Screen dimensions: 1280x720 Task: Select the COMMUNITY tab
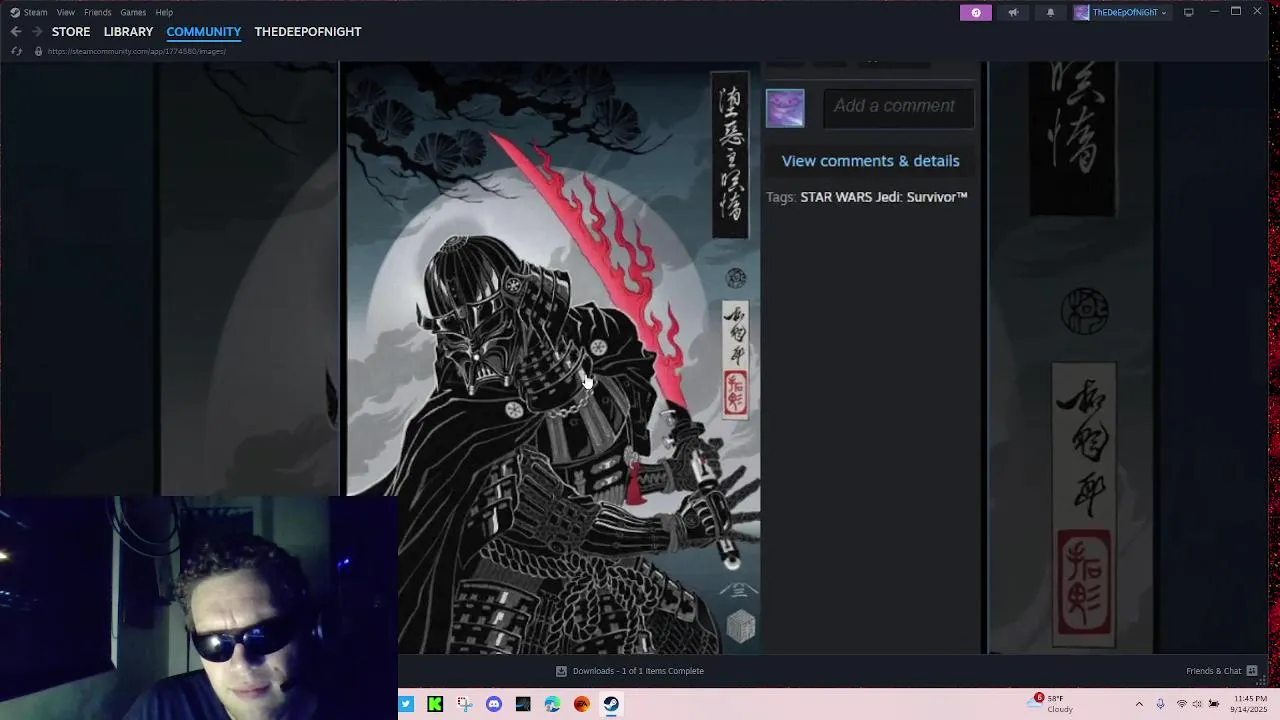(204, 32)
